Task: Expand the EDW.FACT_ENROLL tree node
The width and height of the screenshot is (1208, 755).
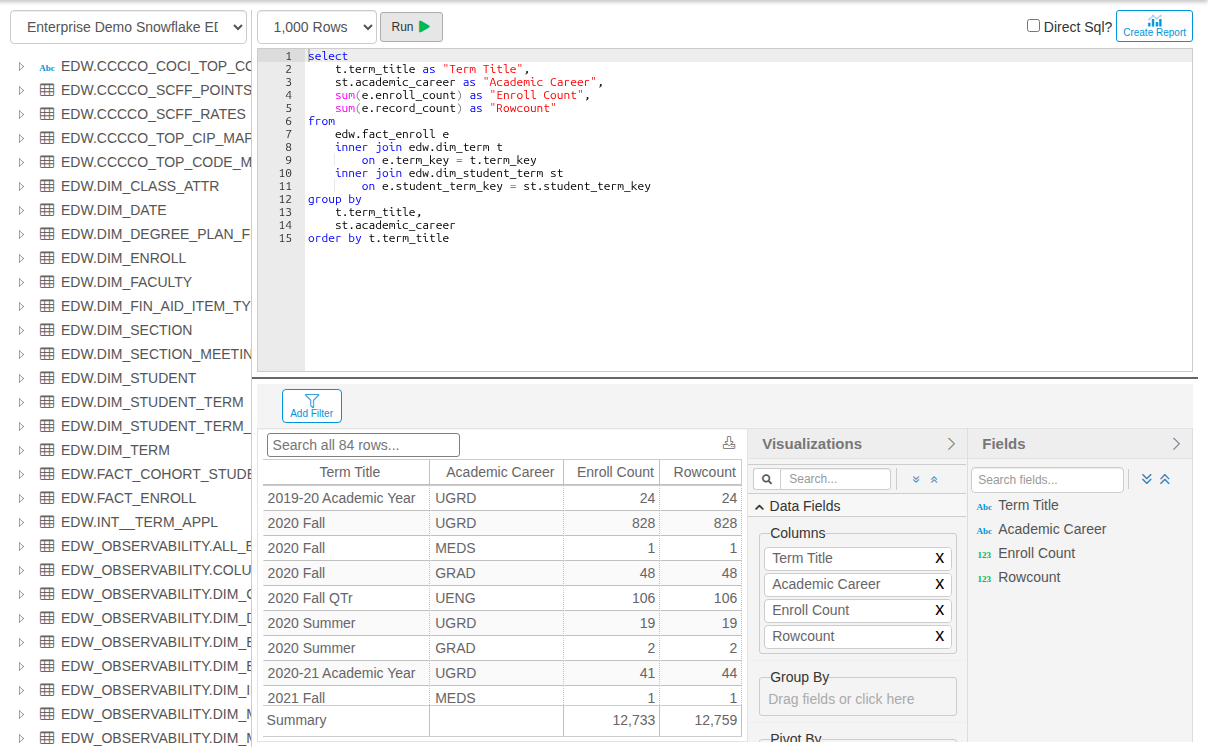Action: [x=20, y=498]
